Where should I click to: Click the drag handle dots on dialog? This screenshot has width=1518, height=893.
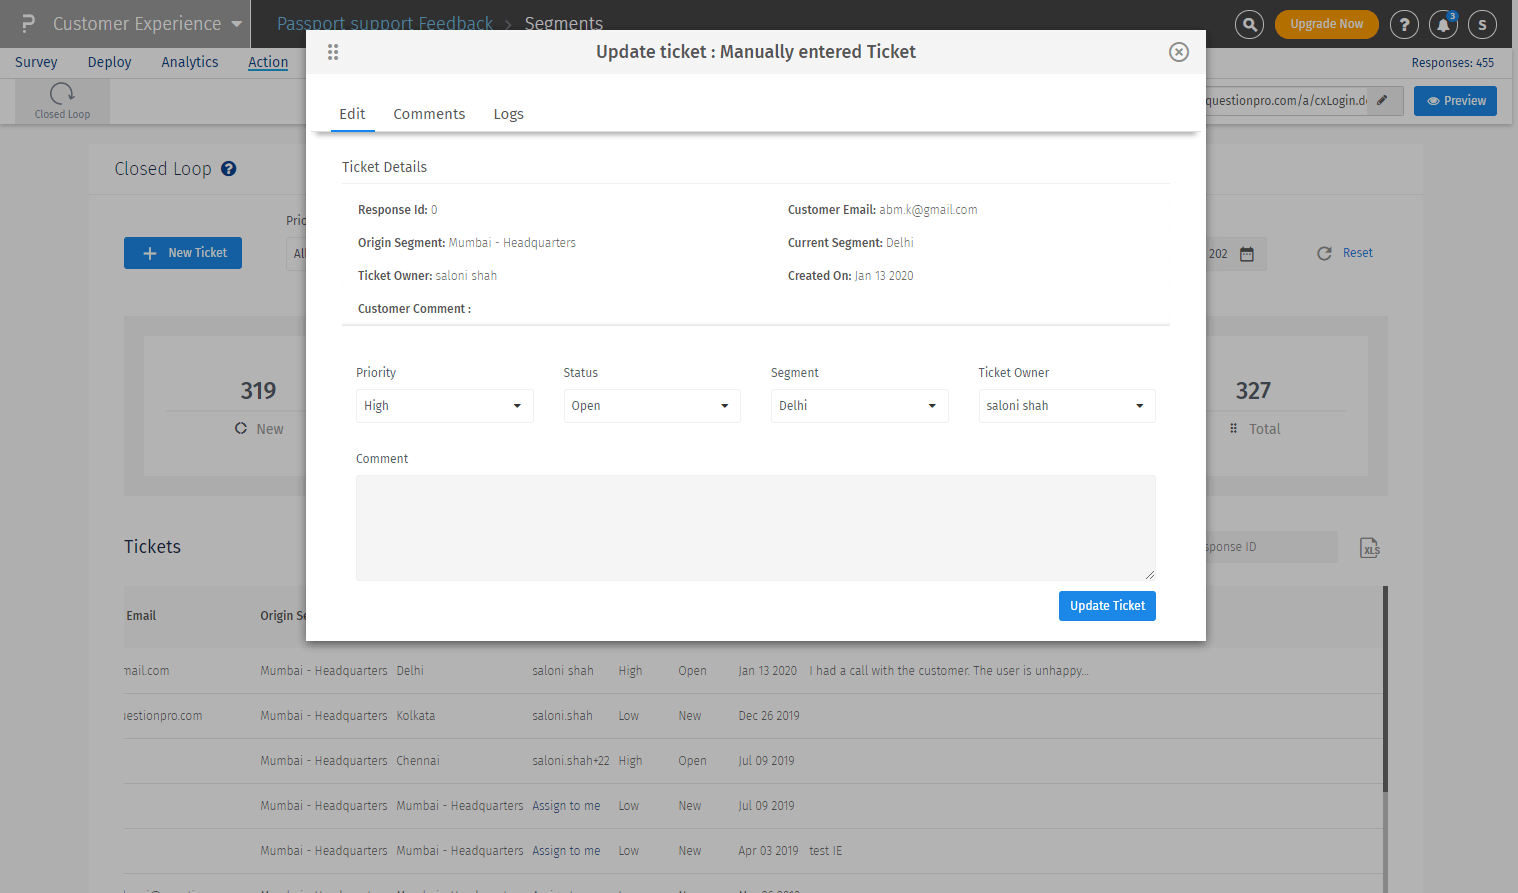pos(333,52)
